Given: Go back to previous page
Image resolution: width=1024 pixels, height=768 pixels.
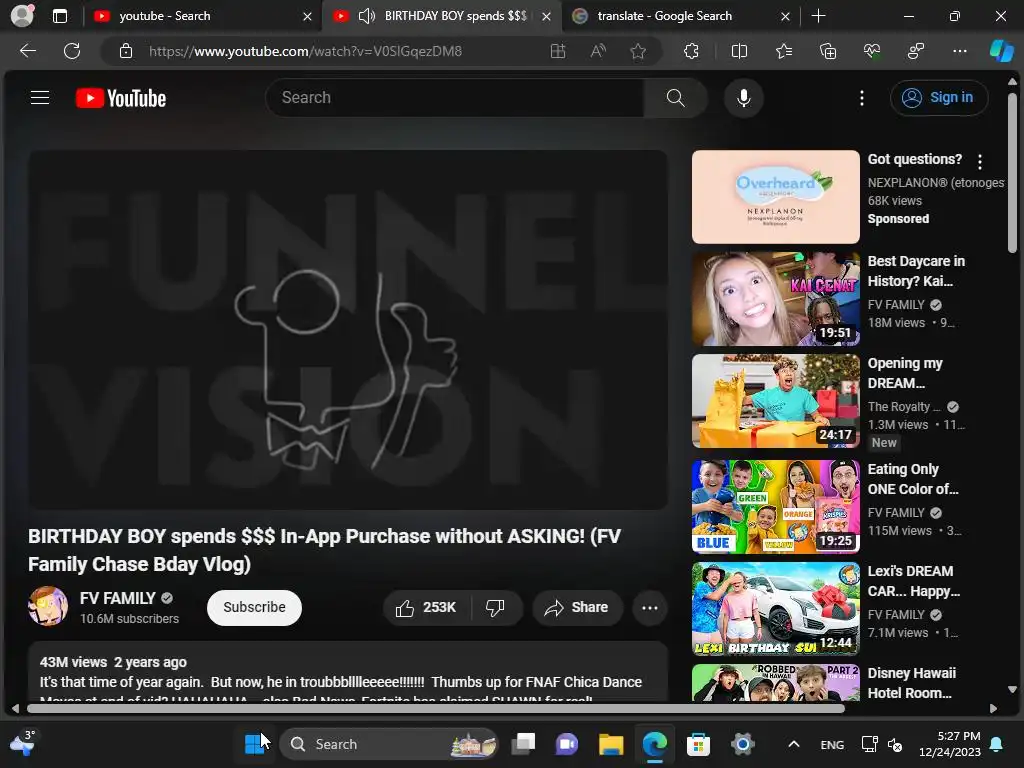Looking at the screenshot, I should pos(27,51).
